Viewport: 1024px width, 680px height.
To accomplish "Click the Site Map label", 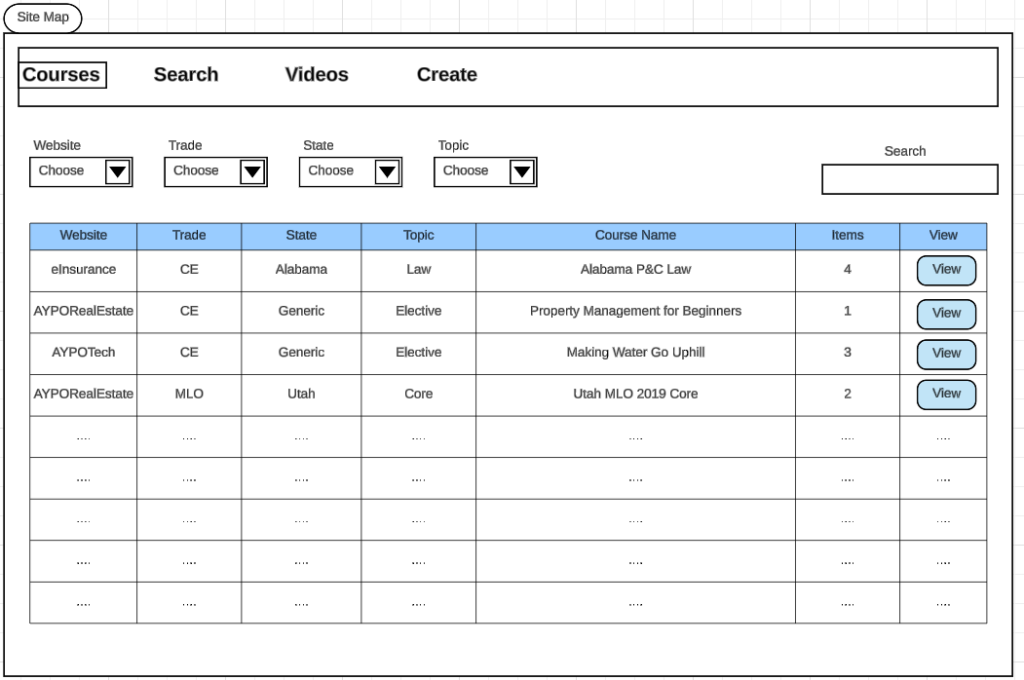I will coord(43,18).
